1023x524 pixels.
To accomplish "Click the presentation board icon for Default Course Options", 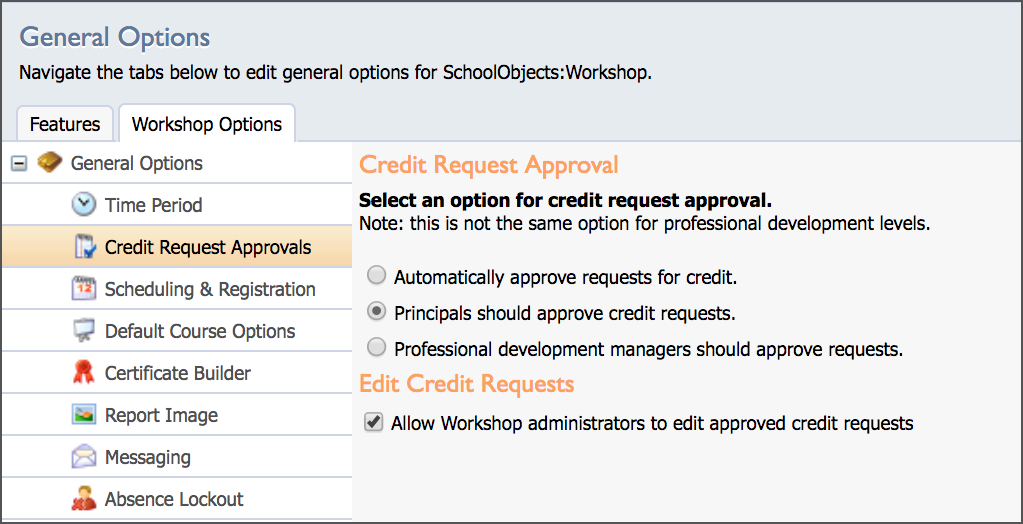I will coord(84,331).
